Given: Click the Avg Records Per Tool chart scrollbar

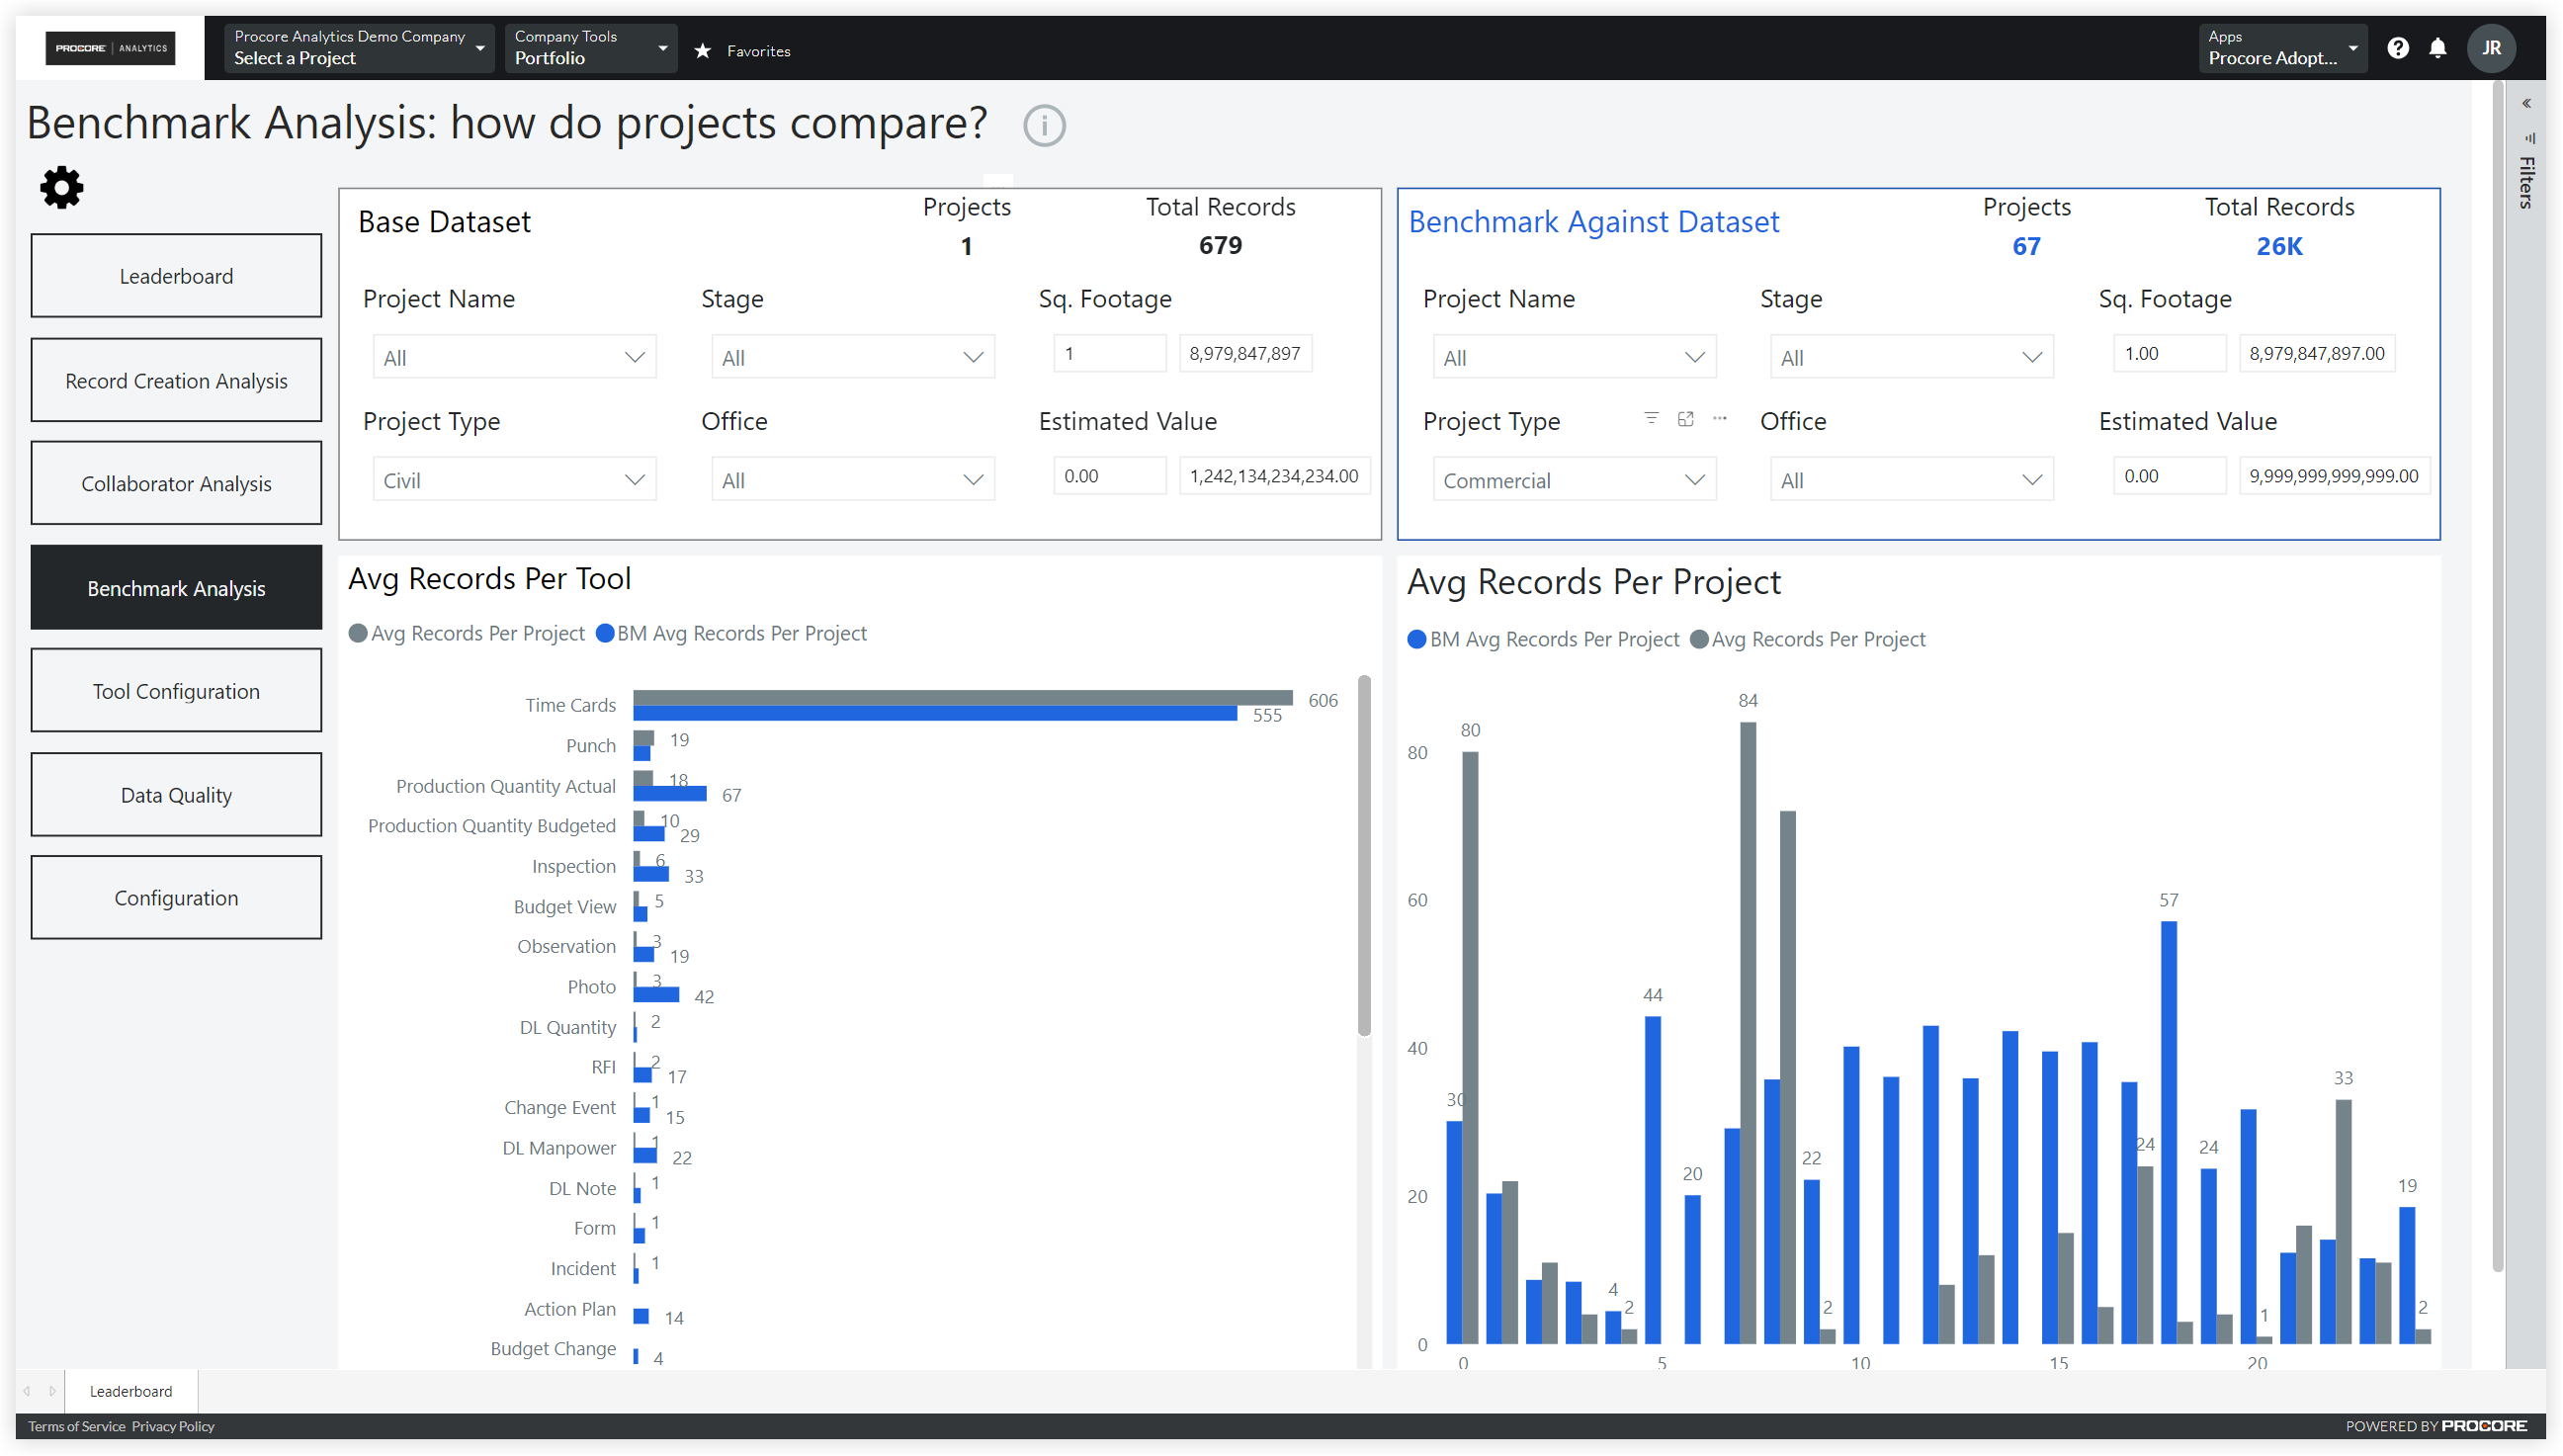Looking at the screenshot, I should coord(1364,856).
